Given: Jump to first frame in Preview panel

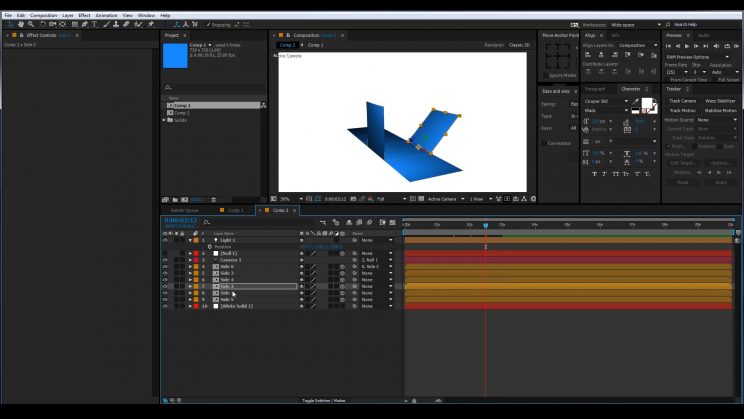Looking at the screenshot, I should [668, 46].
